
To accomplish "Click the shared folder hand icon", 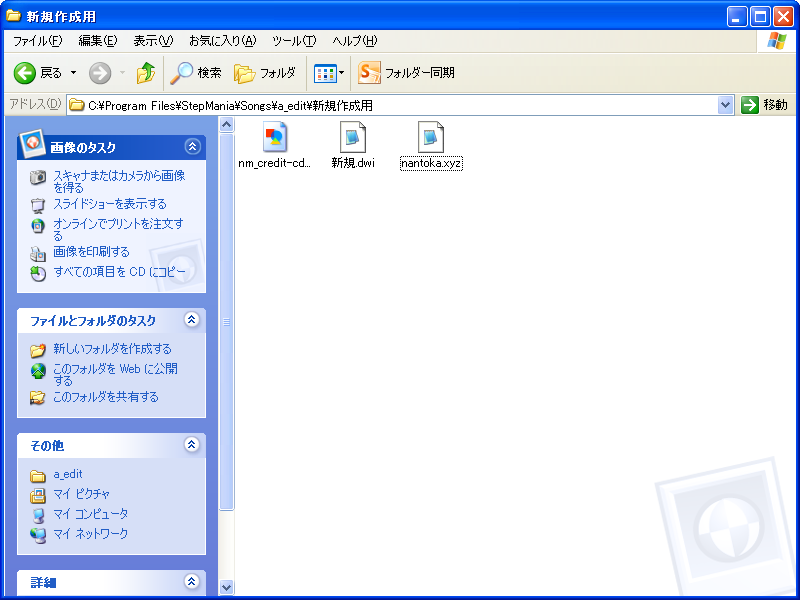I will click(38, 397).
